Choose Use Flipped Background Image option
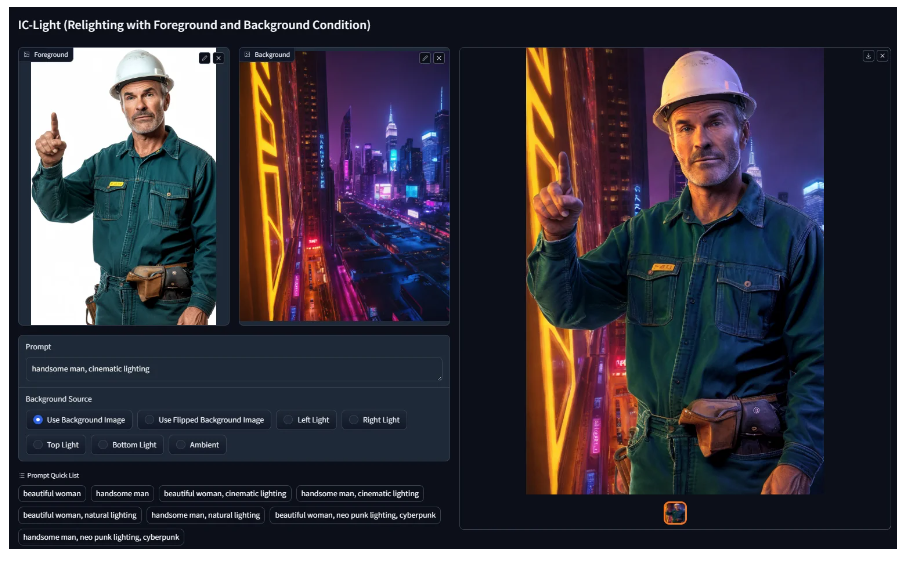Image resolution: width=911 pixels, height=561 pixels. point(150,420)
